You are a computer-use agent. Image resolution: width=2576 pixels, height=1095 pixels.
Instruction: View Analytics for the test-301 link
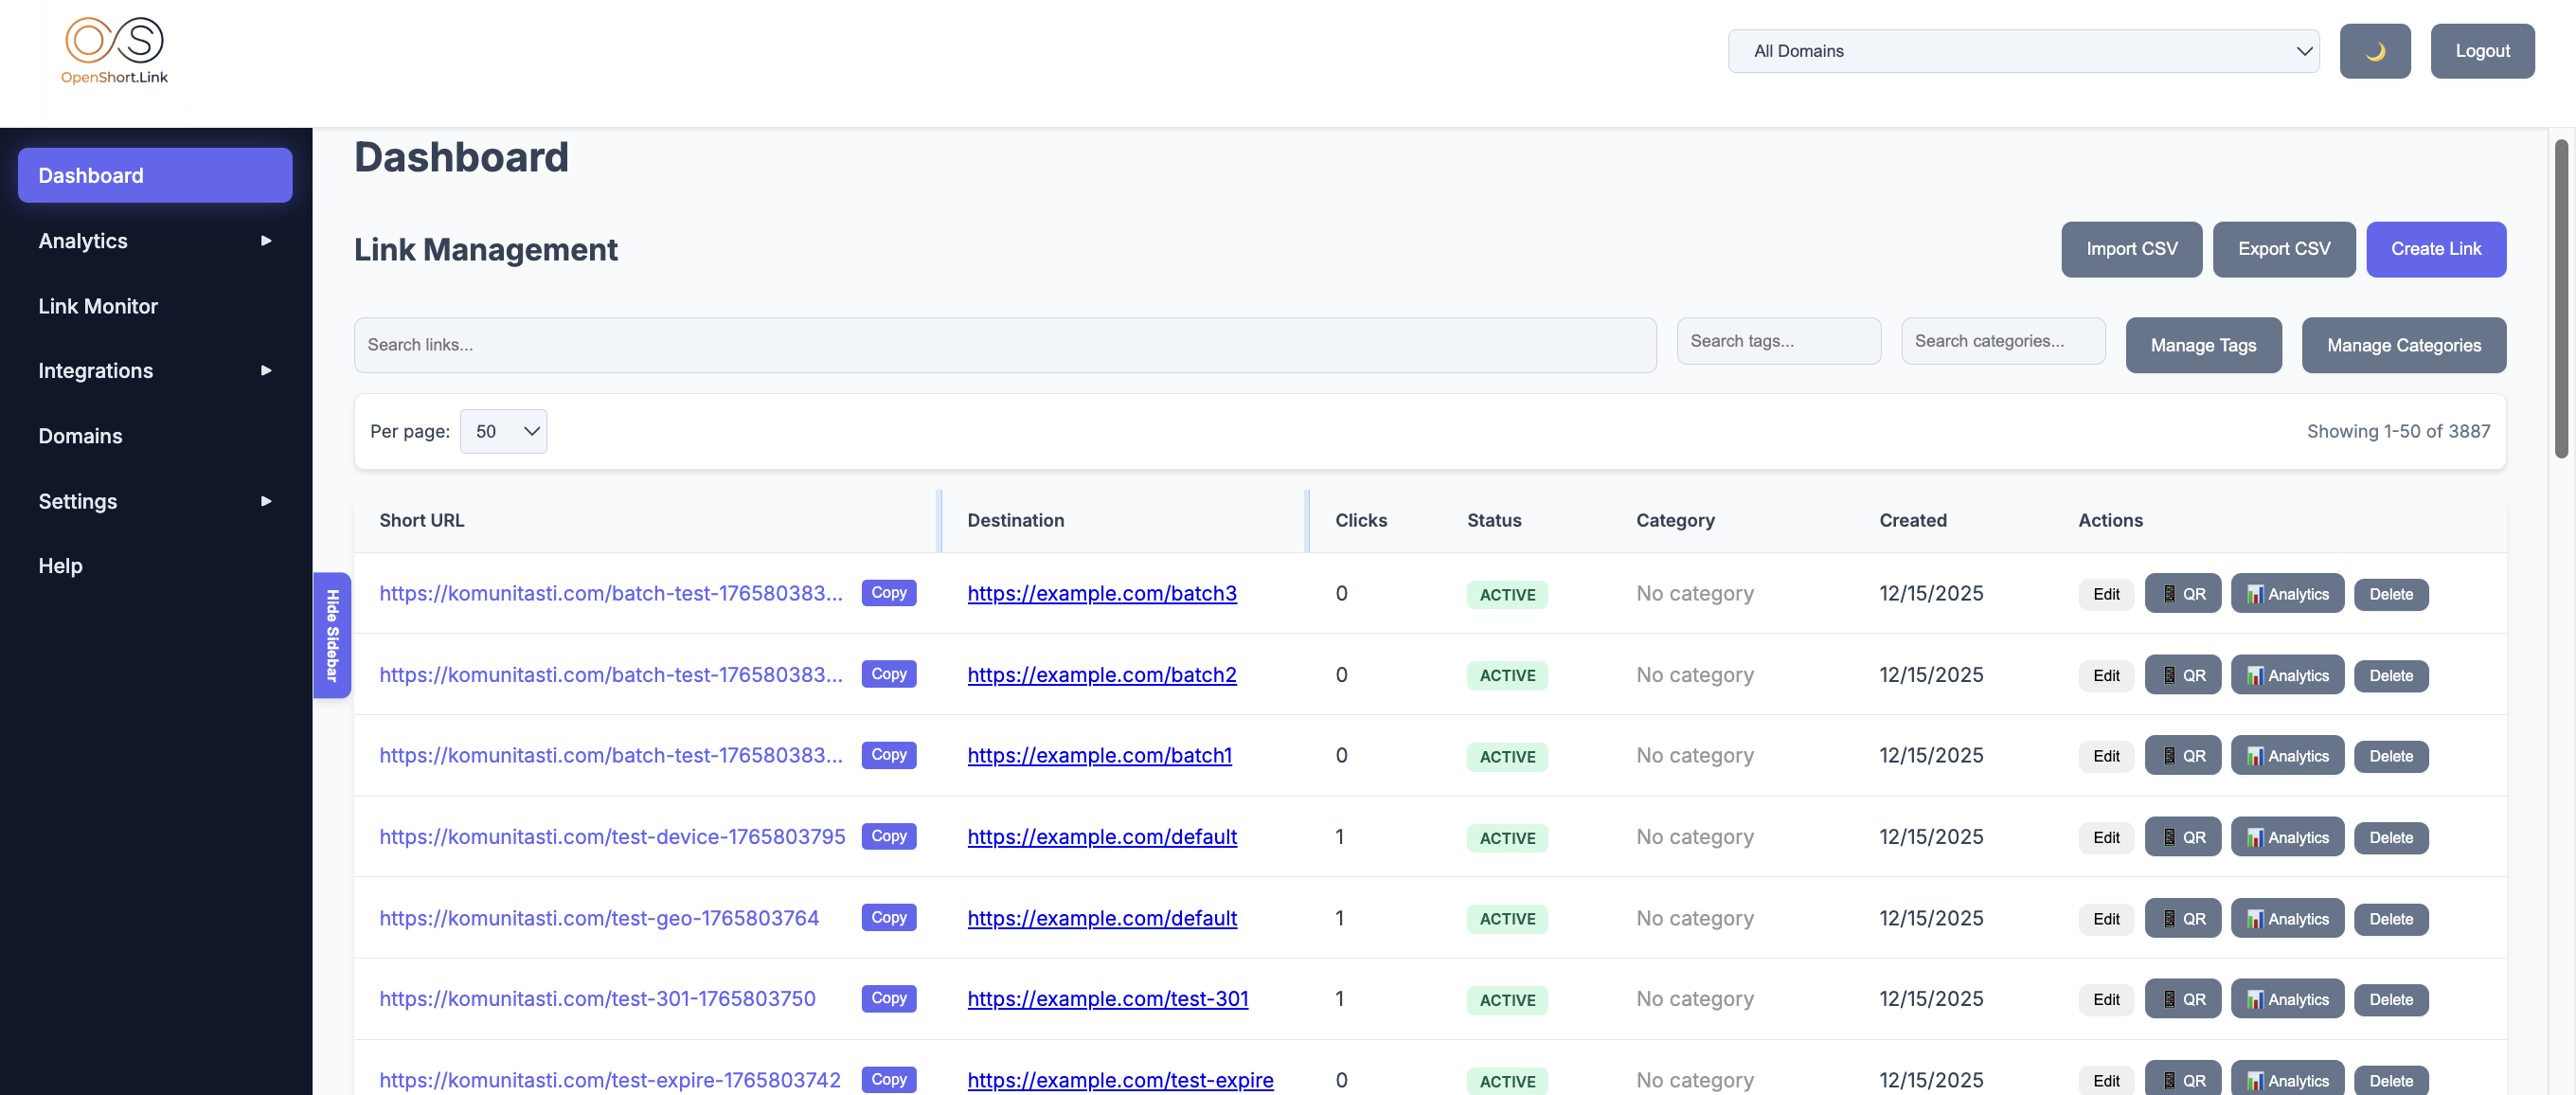[2287, 999]
